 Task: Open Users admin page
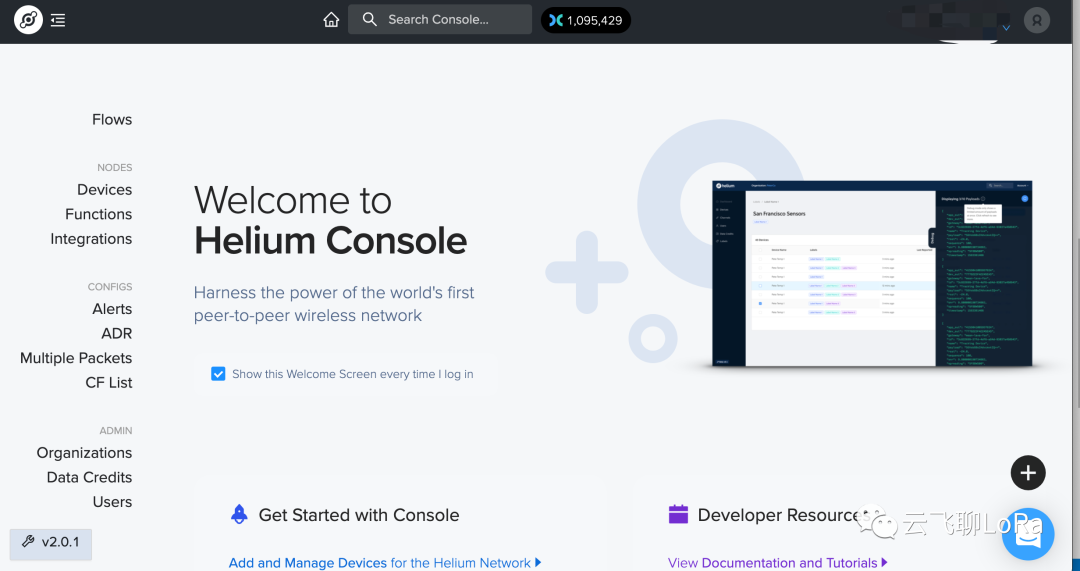pyautogui.click(x=112, y=502)
